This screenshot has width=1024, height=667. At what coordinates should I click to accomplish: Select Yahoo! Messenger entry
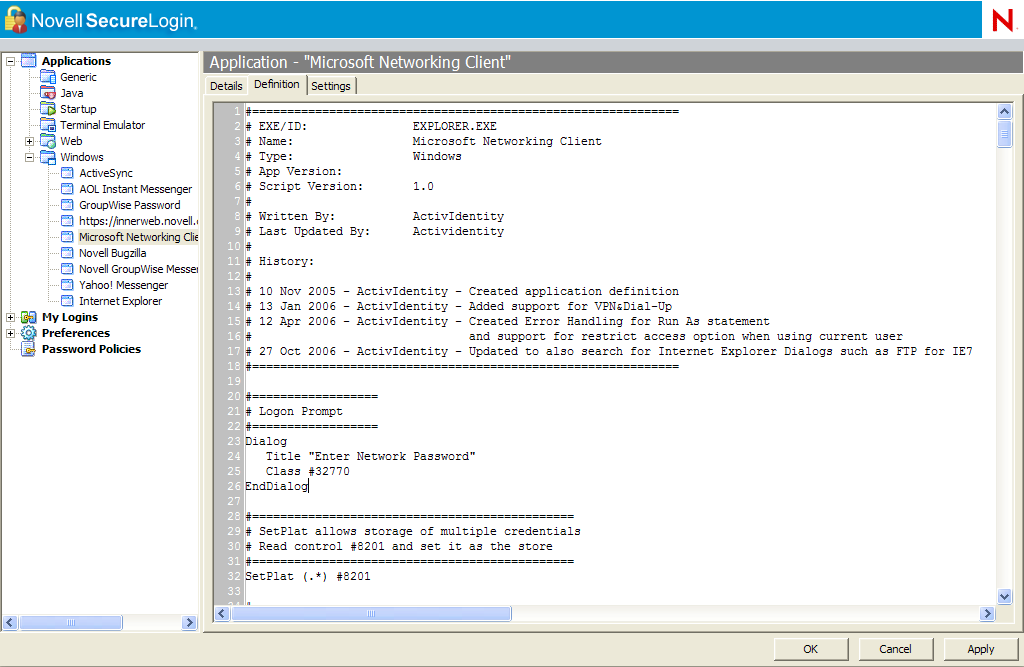coord(124,285)
